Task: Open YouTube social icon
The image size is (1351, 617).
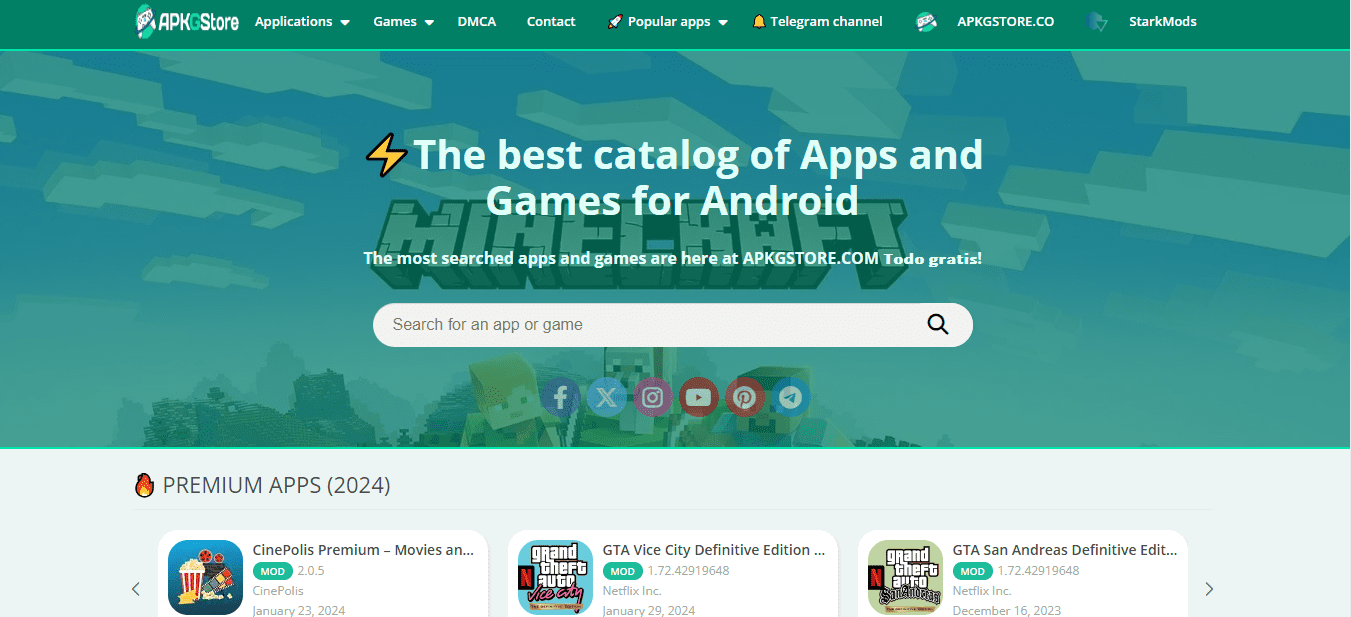Action: pyautogui.click(x=699, y=398)
